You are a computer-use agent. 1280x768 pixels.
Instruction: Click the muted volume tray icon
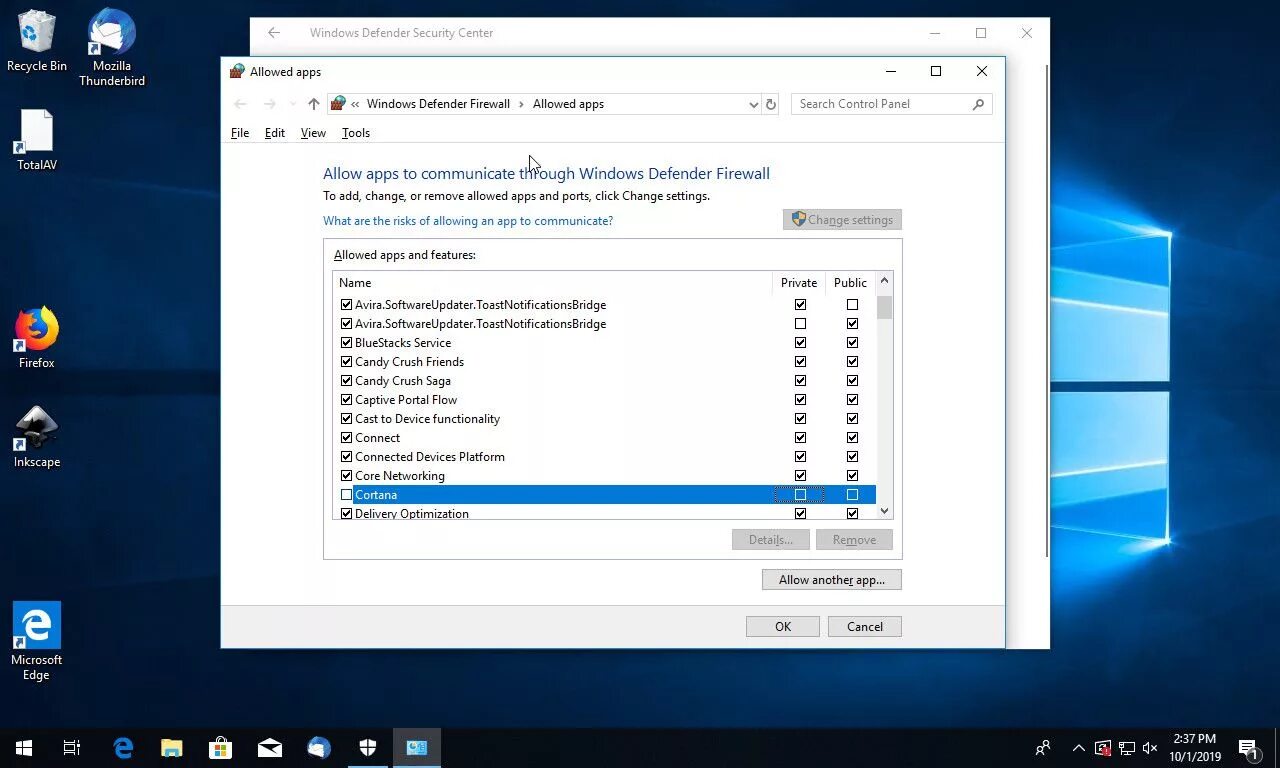point(1150,748)
